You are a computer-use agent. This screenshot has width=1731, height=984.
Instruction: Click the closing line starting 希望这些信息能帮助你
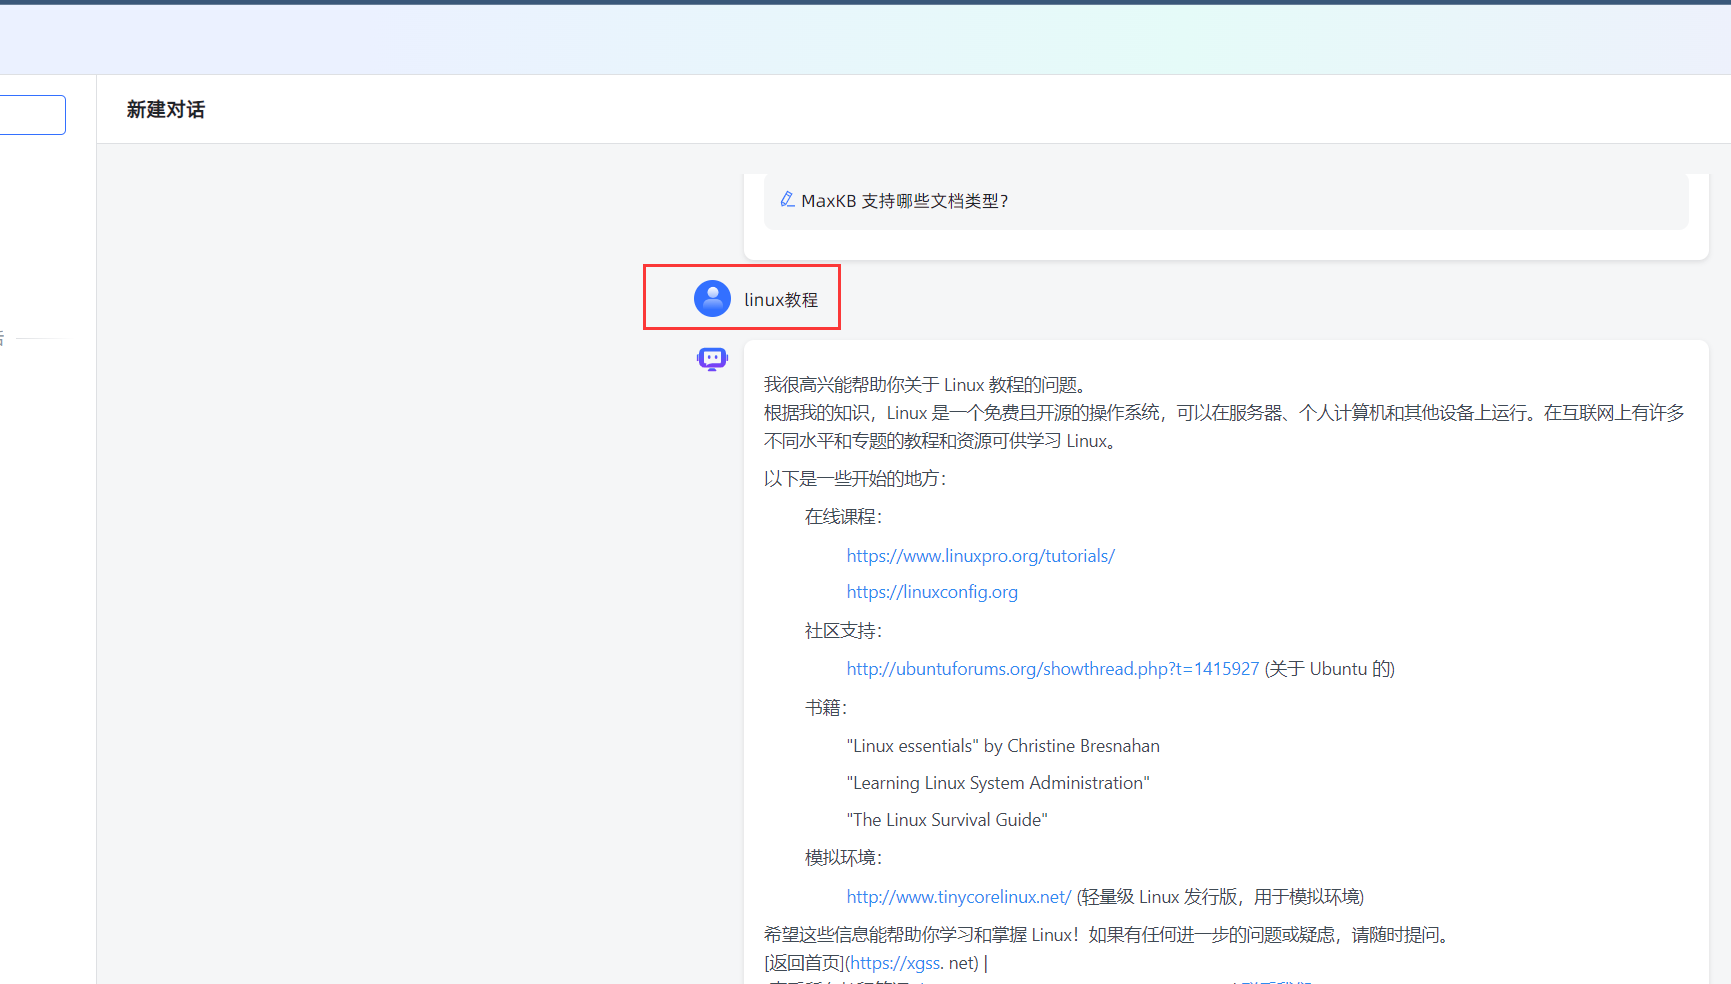pyautogui.click(x=1109, y=935)
